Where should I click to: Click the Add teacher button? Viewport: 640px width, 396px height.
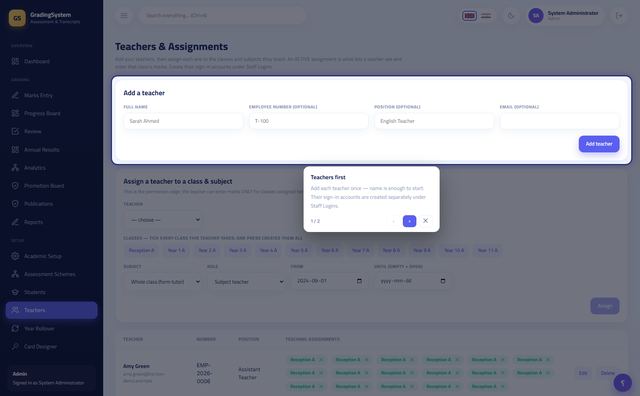(599, 144)
